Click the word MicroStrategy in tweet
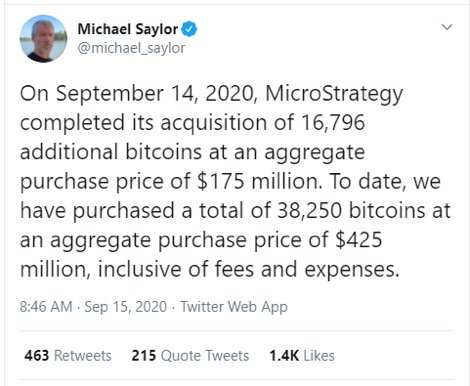 (334, 95)
